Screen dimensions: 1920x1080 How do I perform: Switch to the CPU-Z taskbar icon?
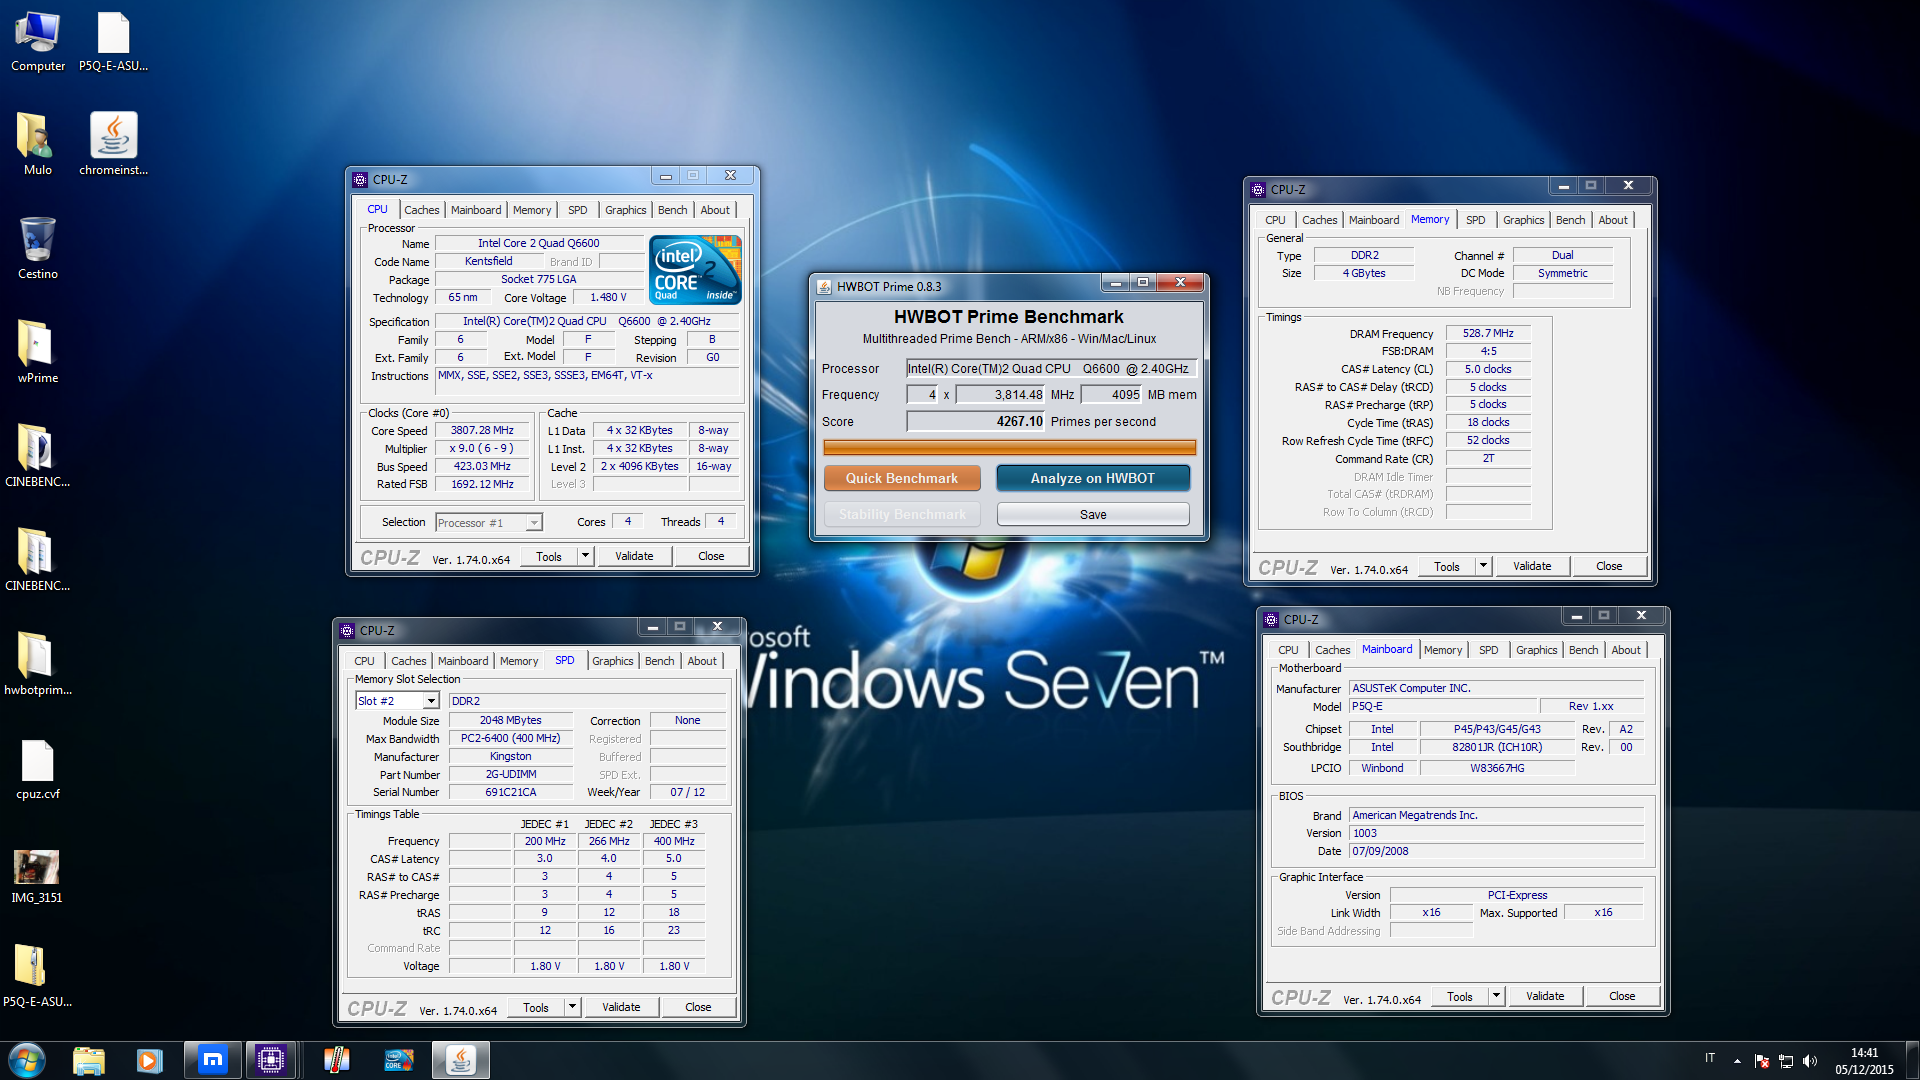tap(271, 1060)
